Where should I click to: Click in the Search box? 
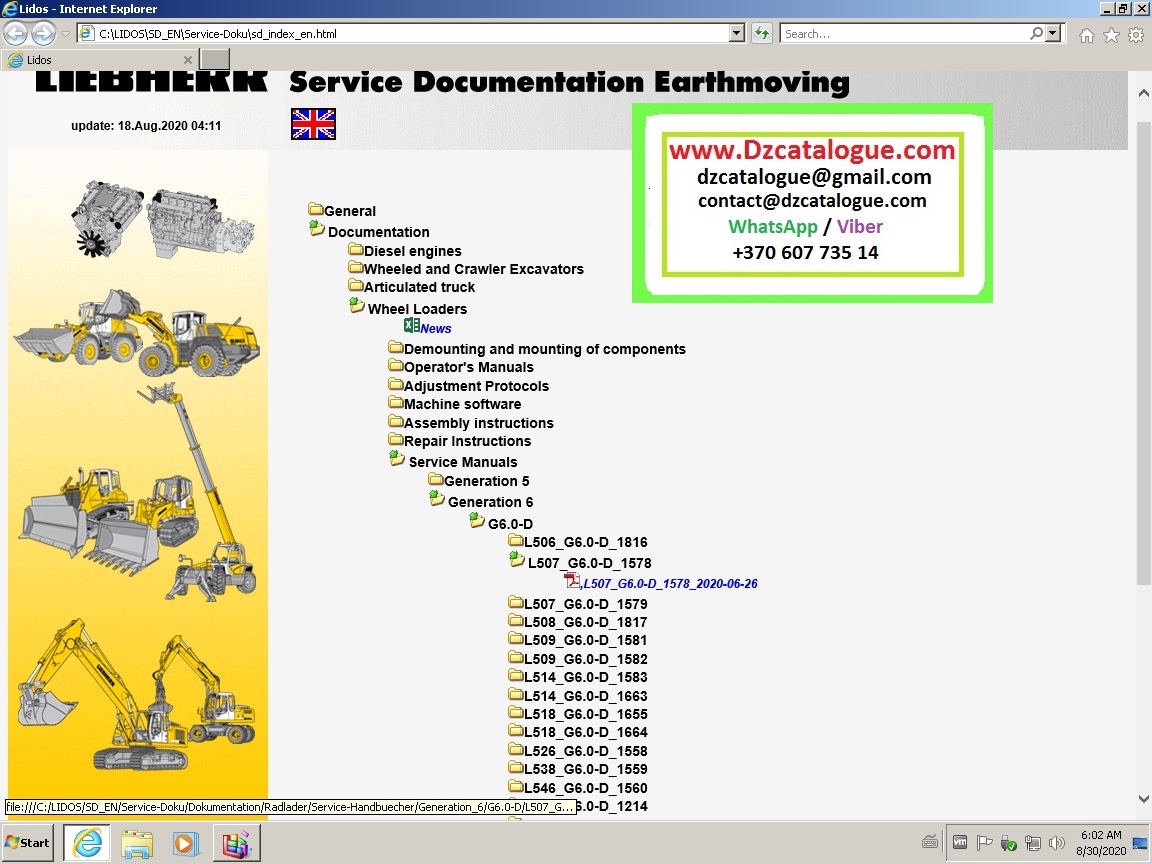[x=904, y=33]
